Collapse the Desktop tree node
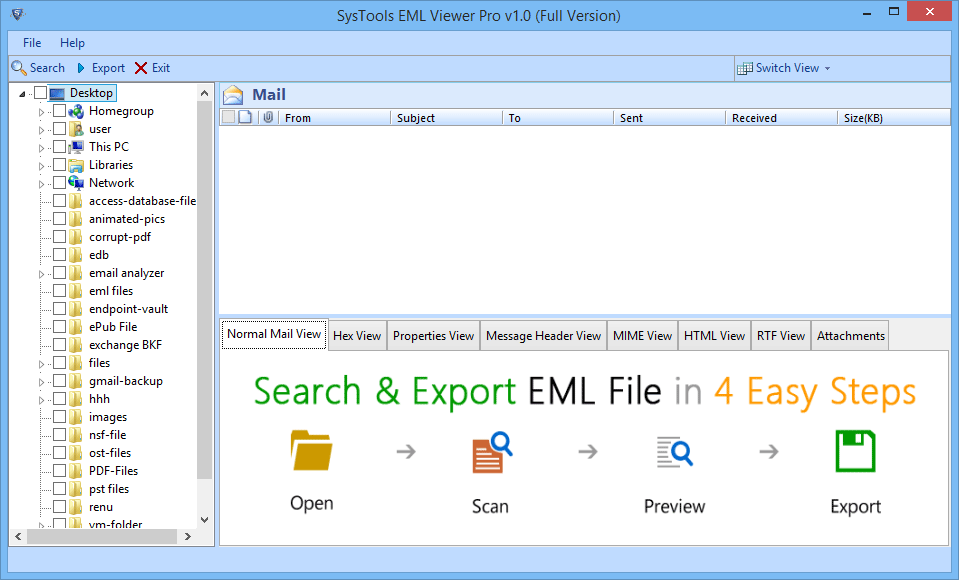The image size is (959, 580). coord(22,94)
